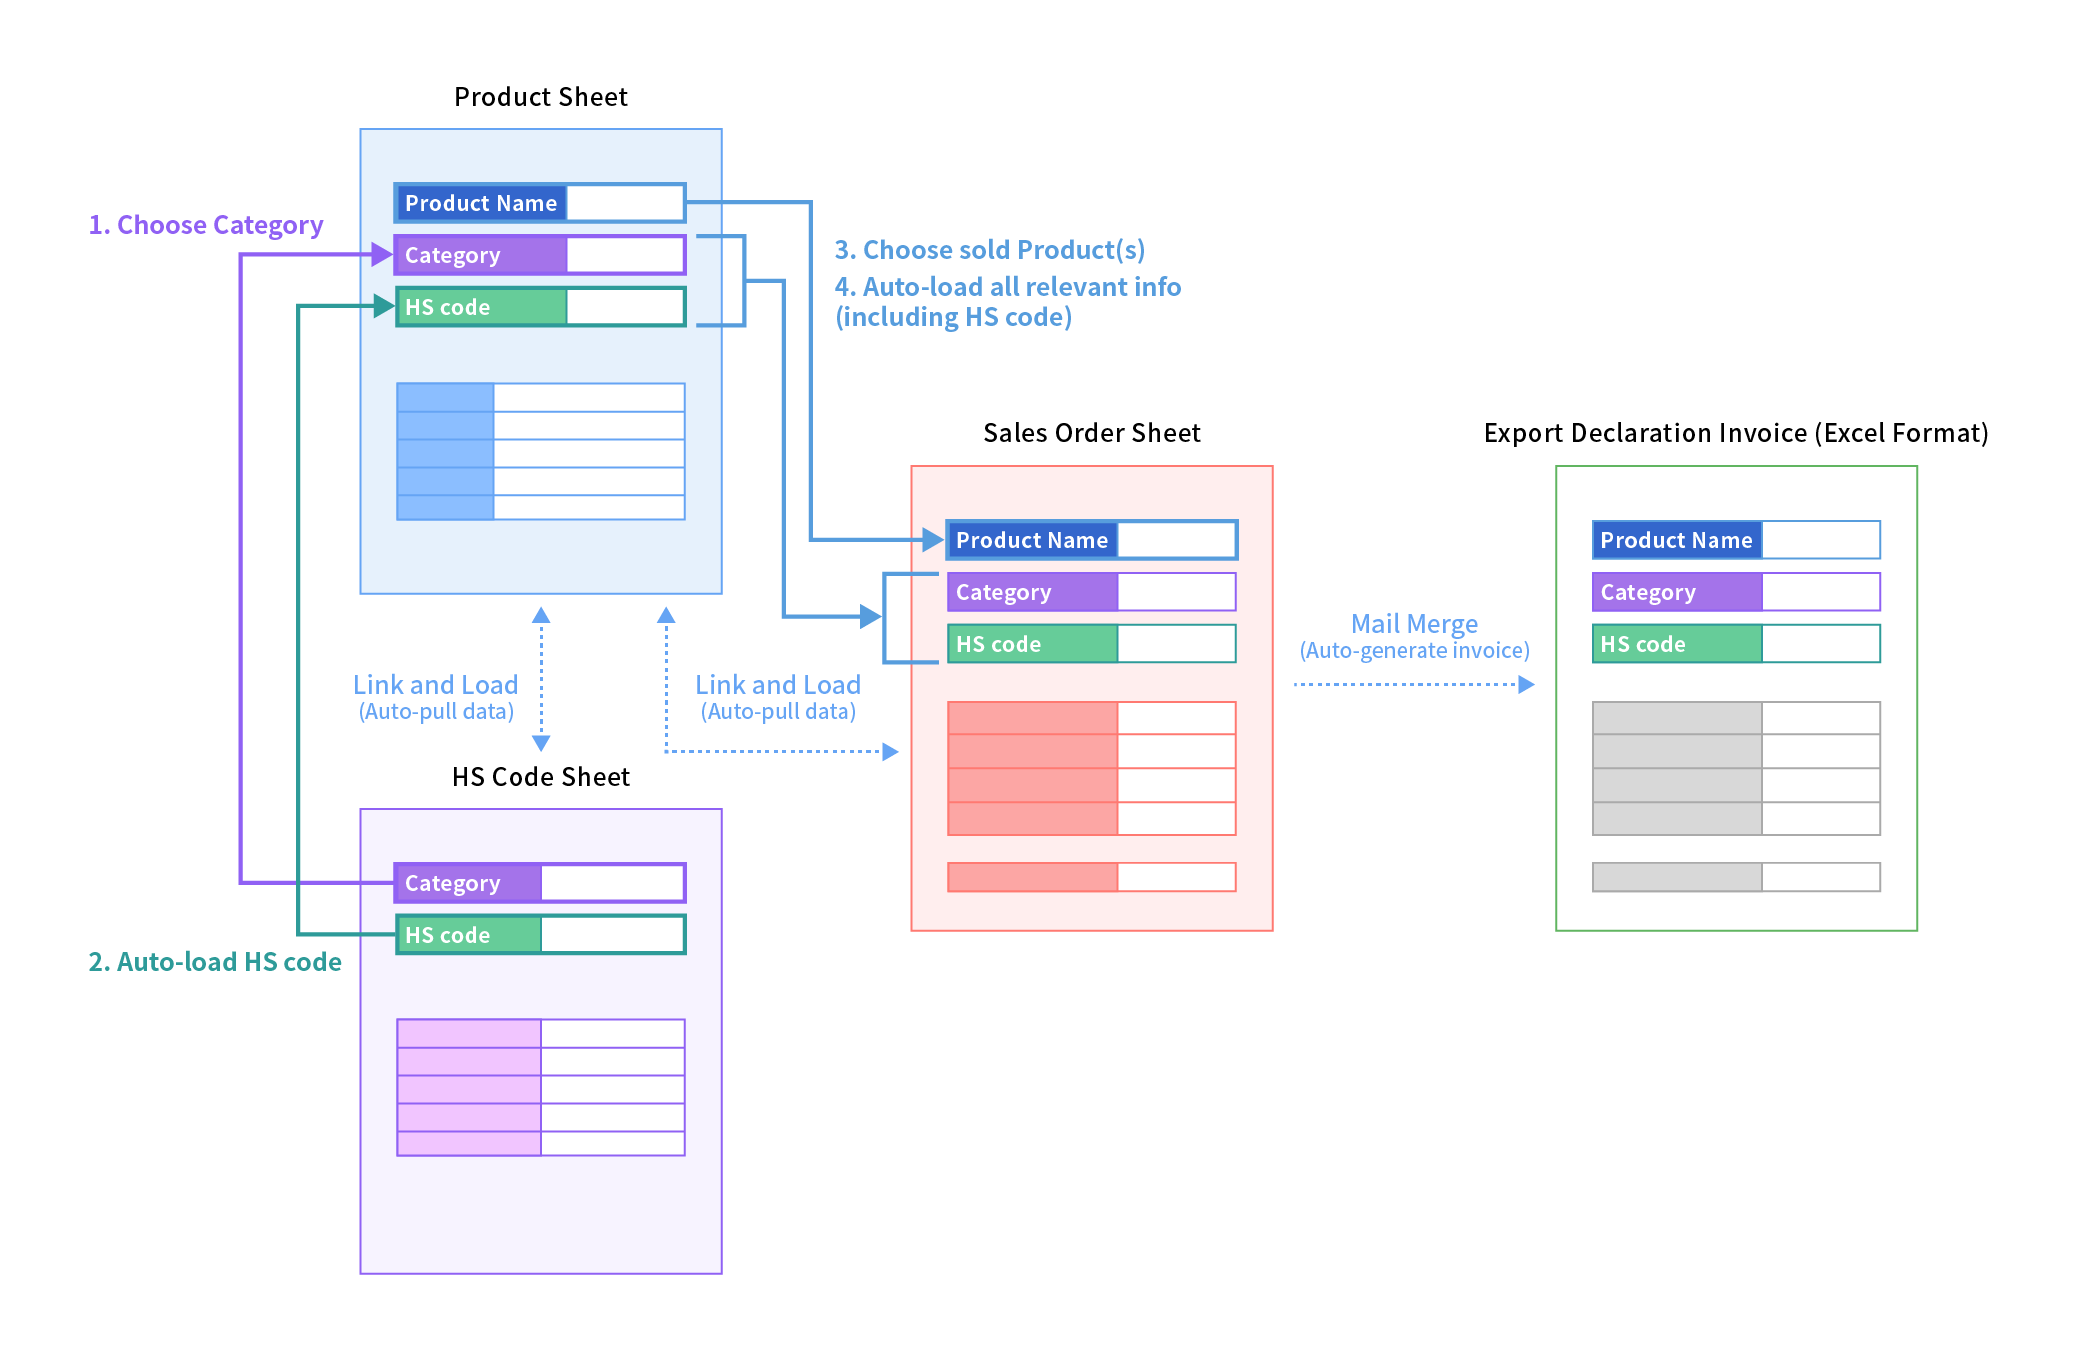Click Category field in Product Sheet
Screen dimensions: 2084x1352
[540, 255]
